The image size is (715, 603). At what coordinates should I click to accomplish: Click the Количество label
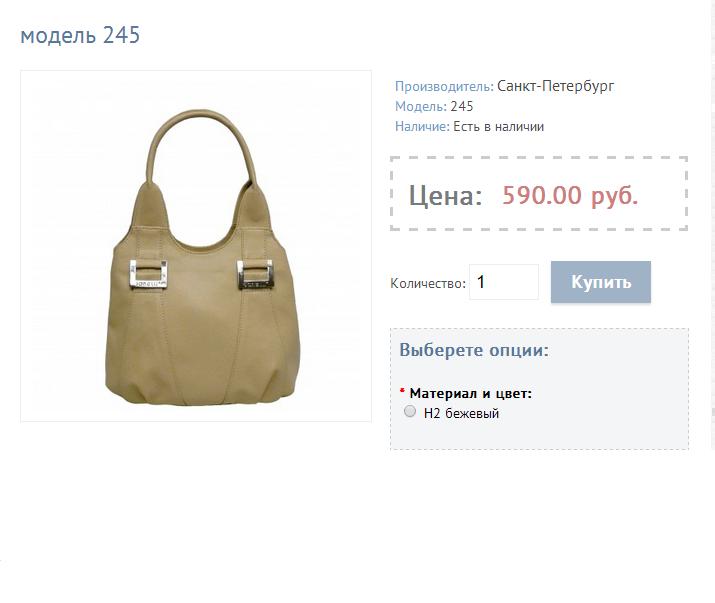pyautogui.click(x=428, y=283)
